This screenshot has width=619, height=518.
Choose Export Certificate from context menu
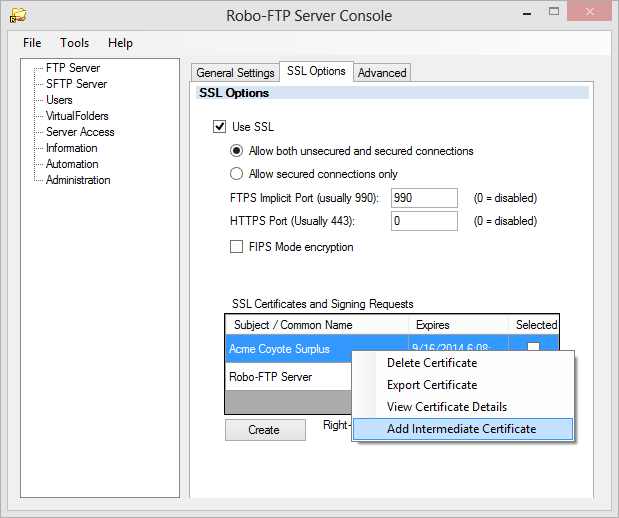(463, 385)
